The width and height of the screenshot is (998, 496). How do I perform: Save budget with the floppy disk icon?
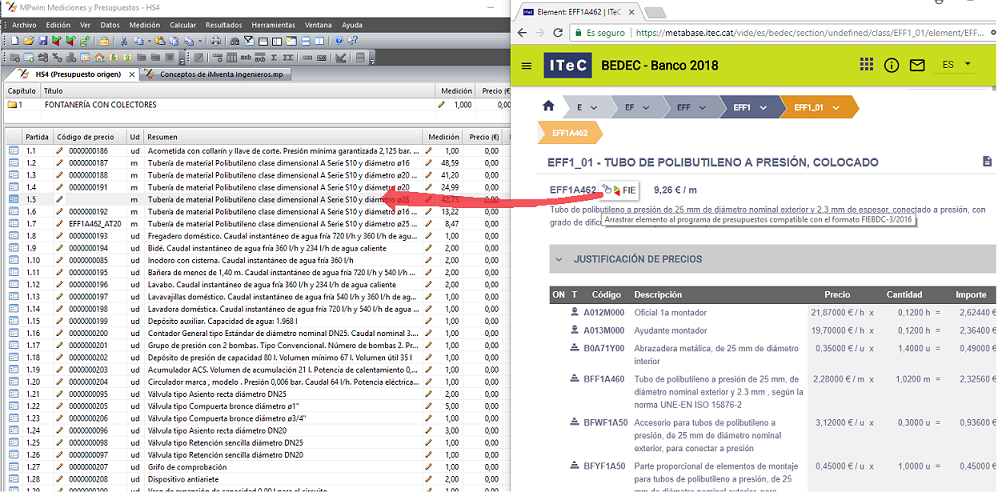click(43, 41)
